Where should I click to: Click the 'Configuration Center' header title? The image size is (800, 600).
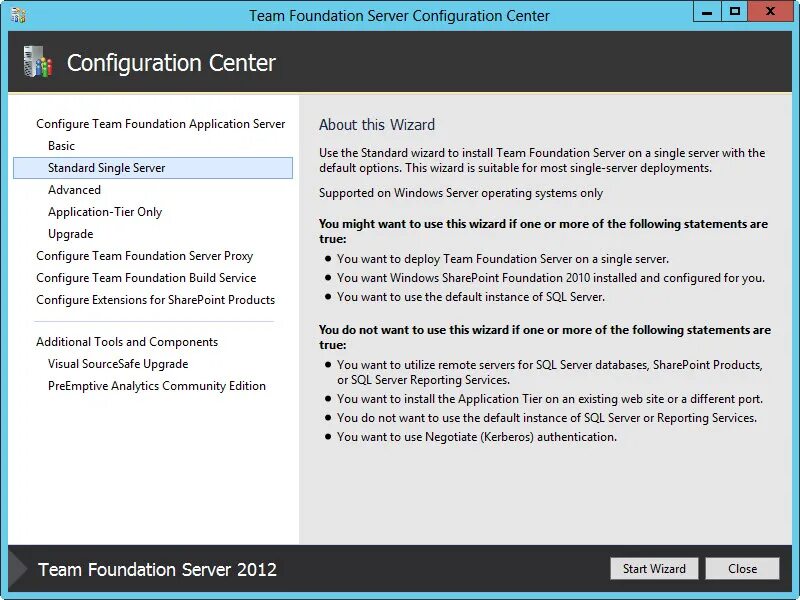click(x=171, y=63)
